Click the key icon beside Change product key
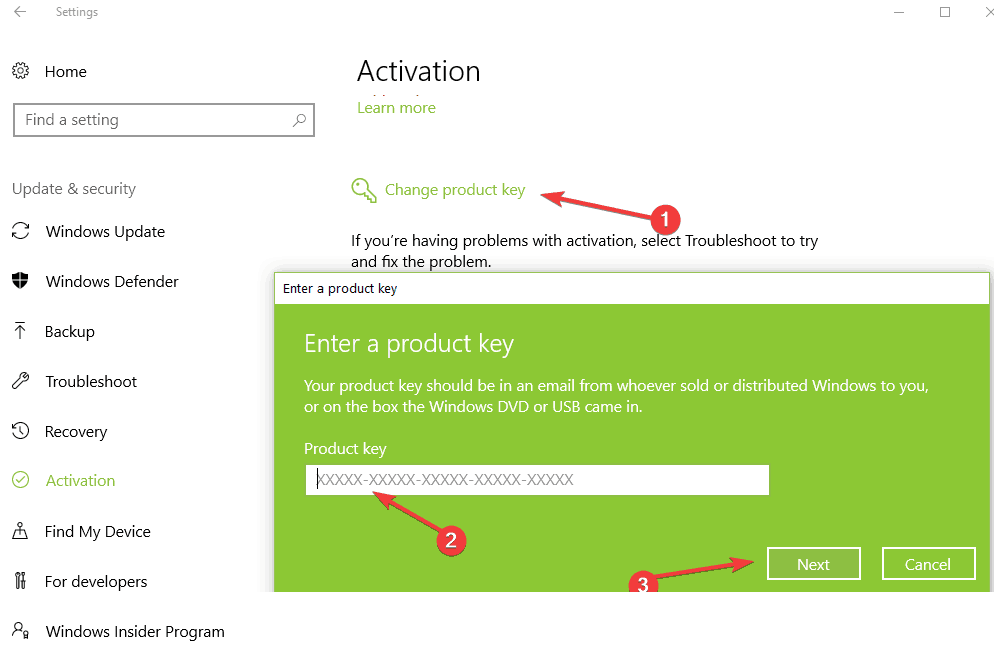994x648 pixels. tap(363, 190)
